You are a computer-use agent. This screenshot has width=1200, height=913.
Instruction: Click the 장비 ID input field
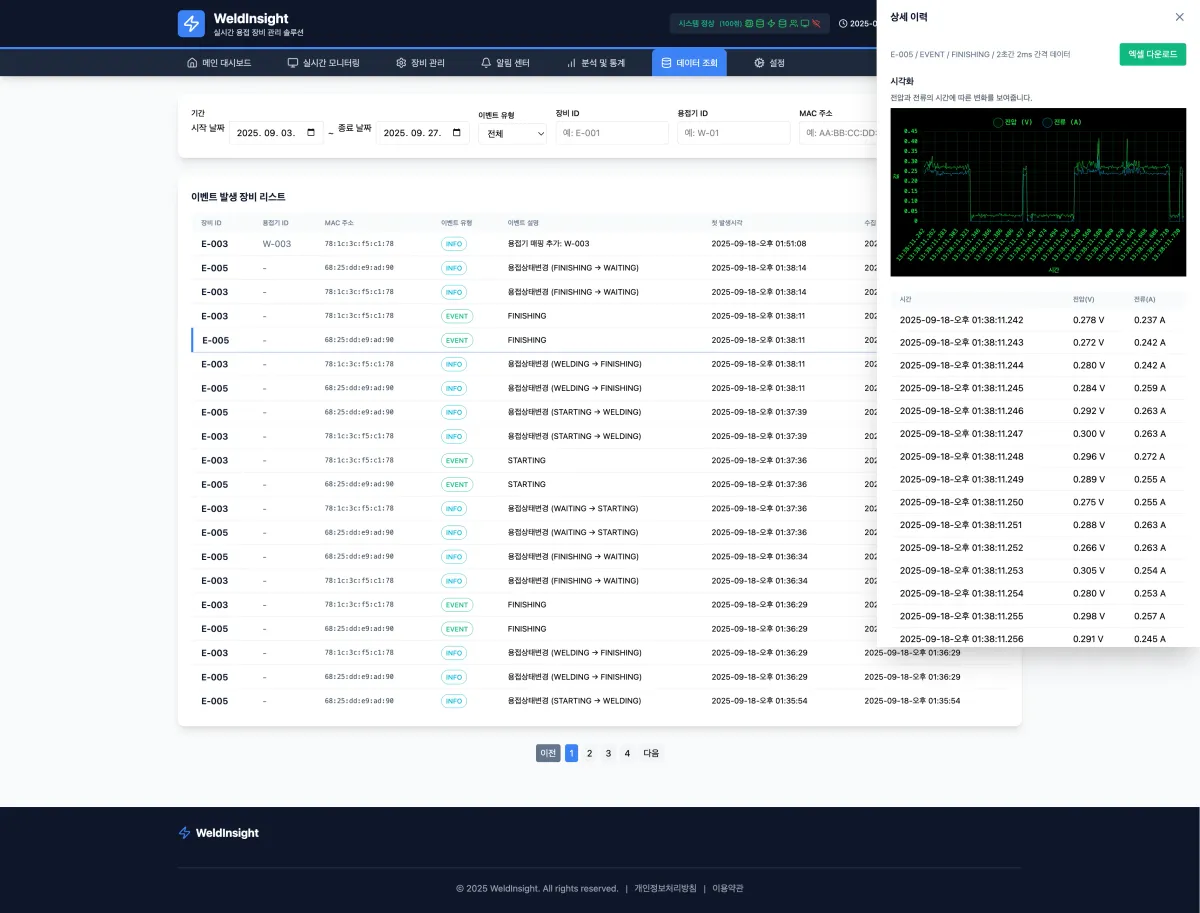pyautogui.click(x=611, y=133)
